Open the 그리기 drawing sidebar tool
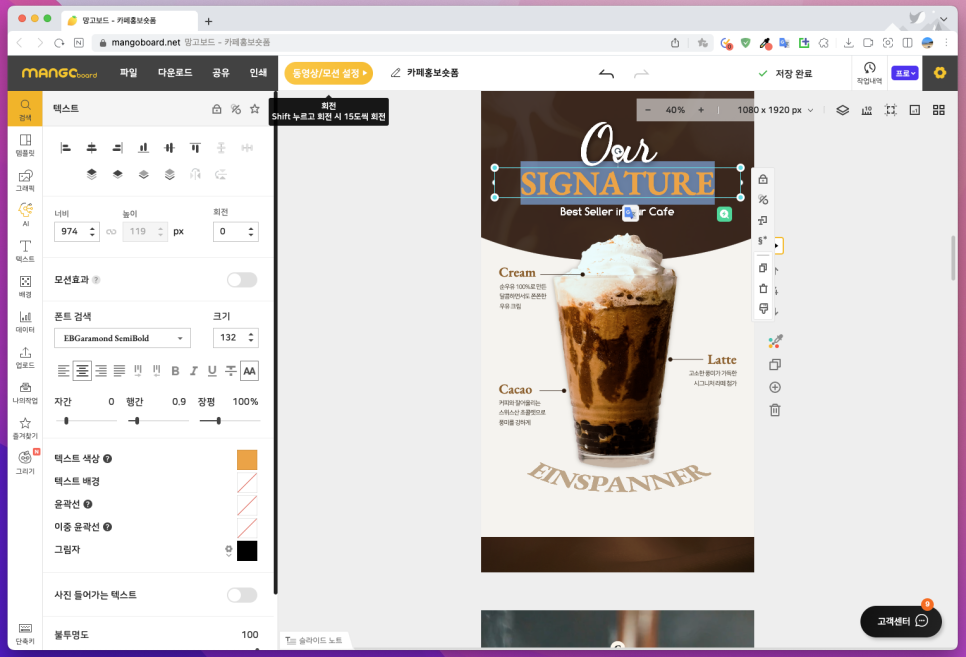The height and width of the screenshot is (657, 966). pos(25,462)
